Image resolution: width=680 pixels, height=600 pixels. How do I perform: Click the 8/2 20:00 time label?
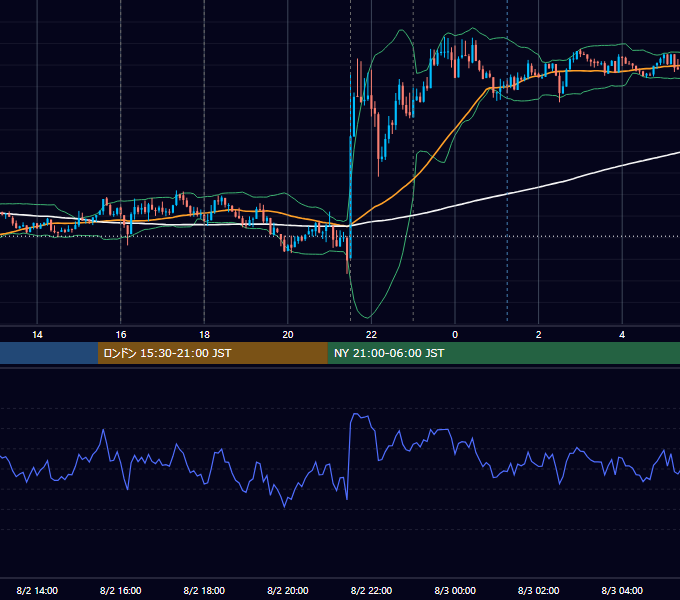(x=288, y=590)
